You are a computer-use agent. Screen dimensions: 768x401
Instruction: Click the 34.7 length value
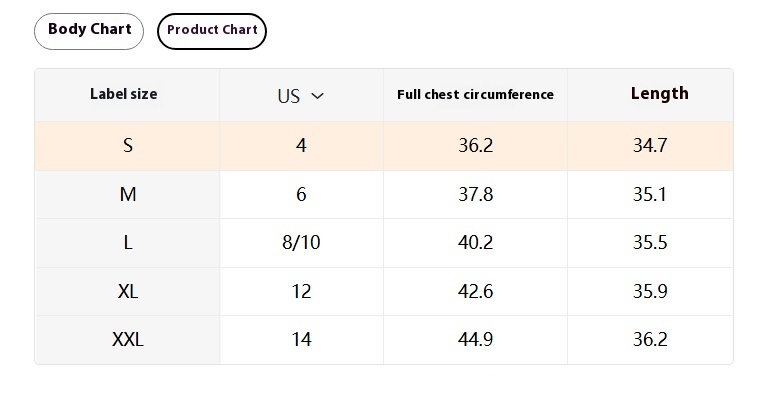649,145
